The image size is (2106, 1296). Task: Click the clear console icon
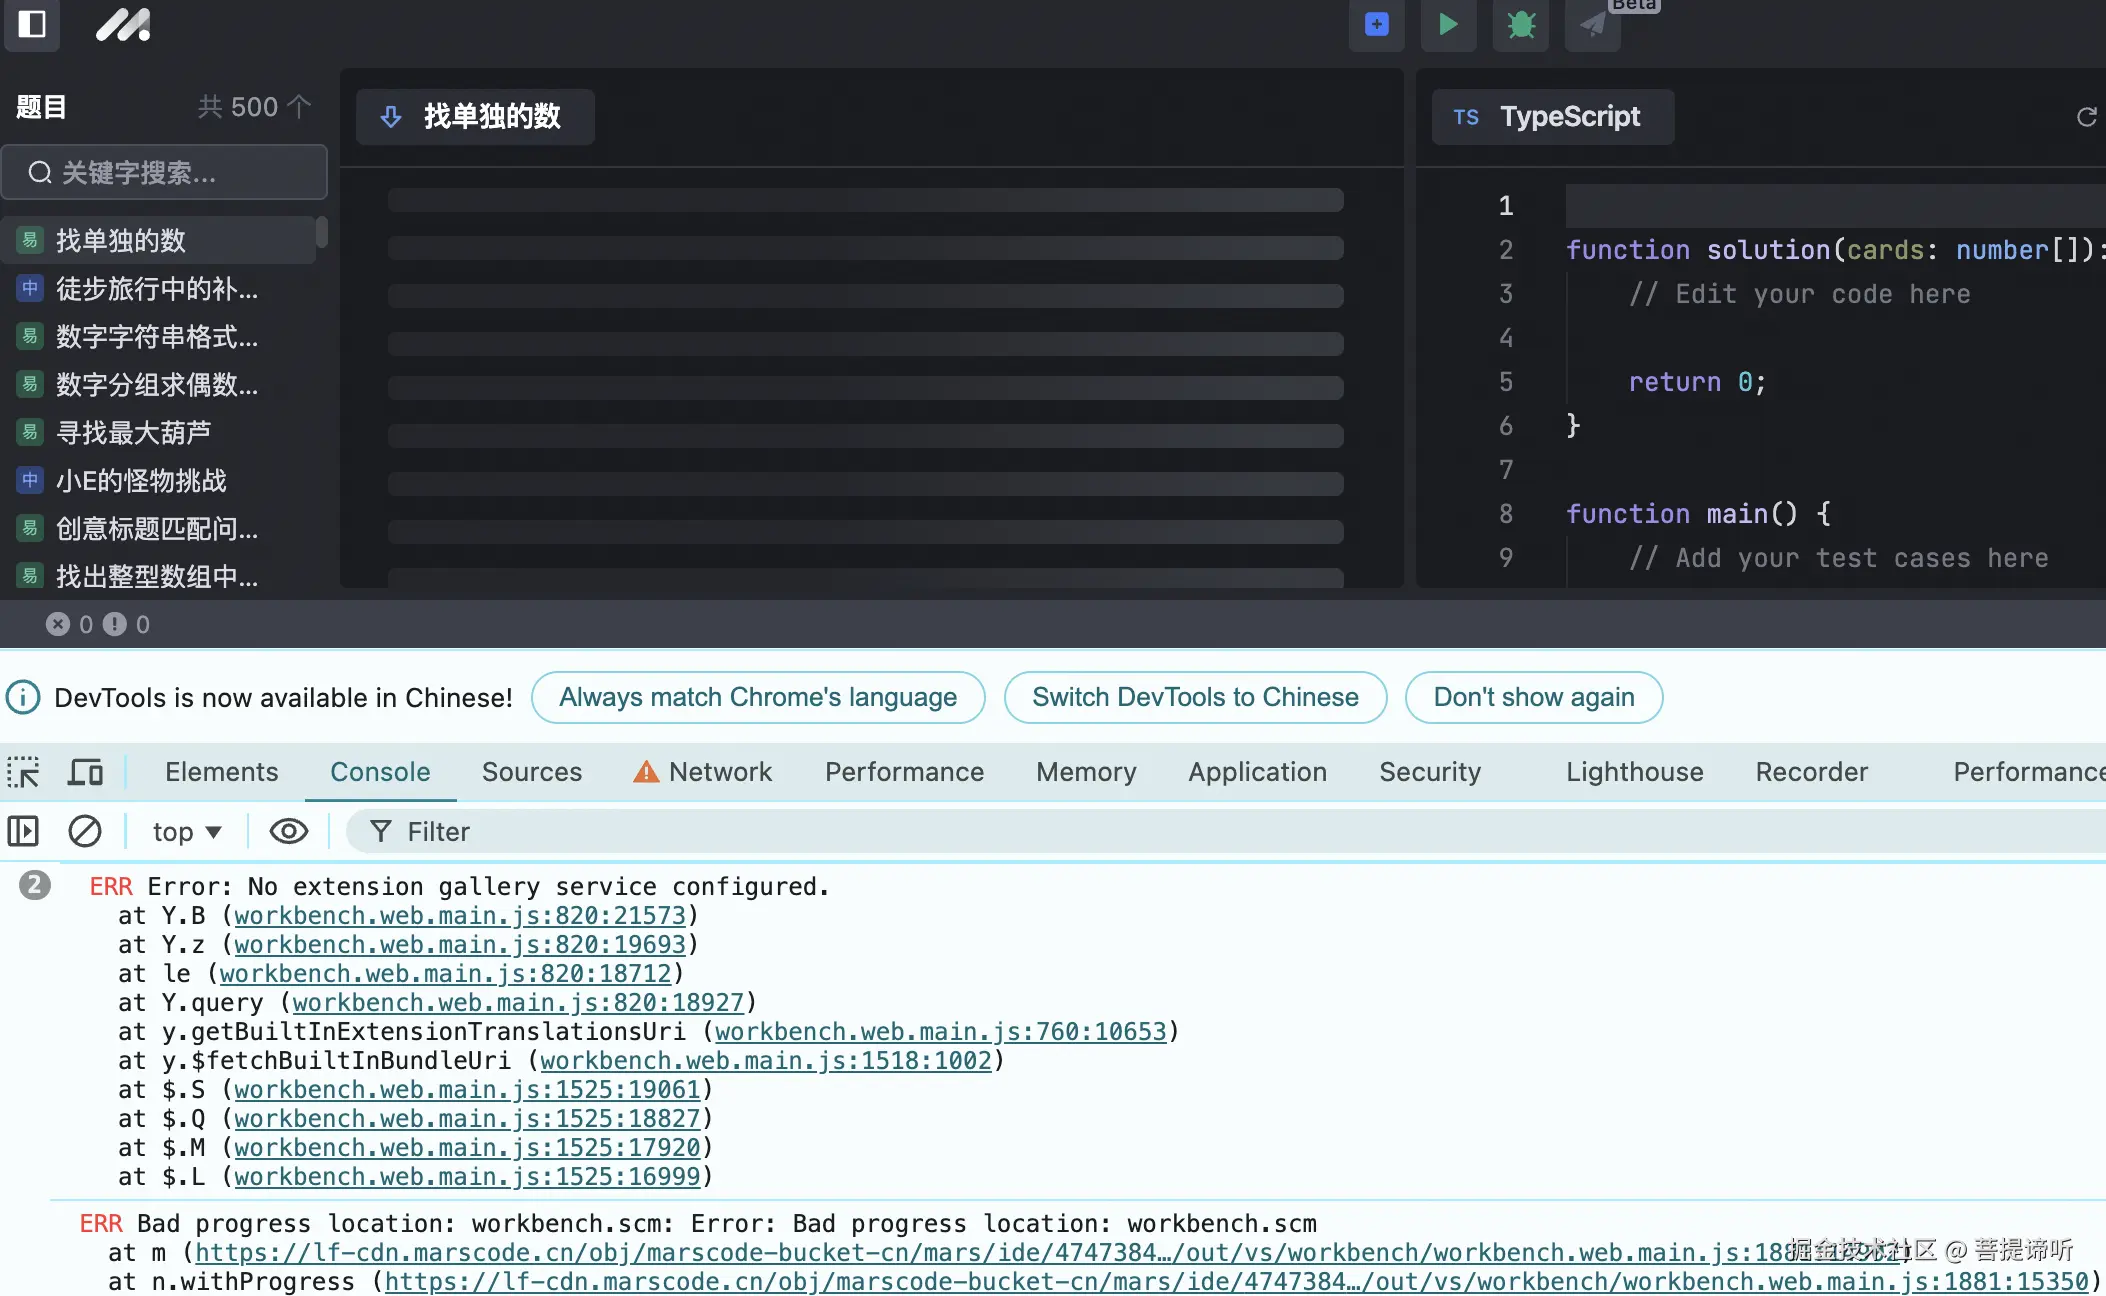pyautogui.click(x=85, y=831)
